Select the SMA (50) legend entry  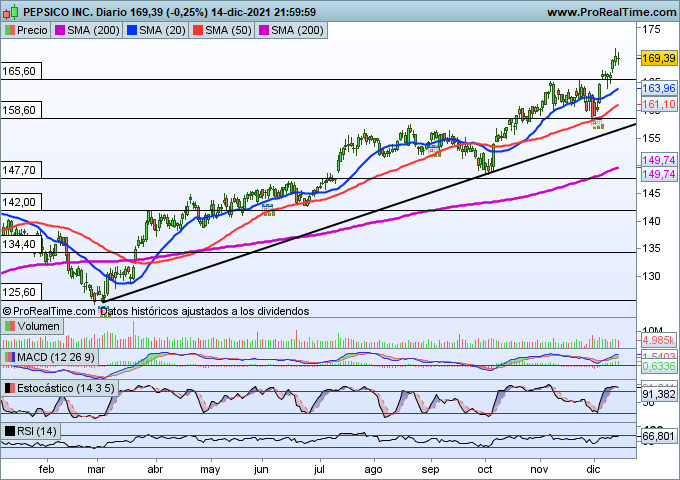pyautogui.click(x=222, y=30)
